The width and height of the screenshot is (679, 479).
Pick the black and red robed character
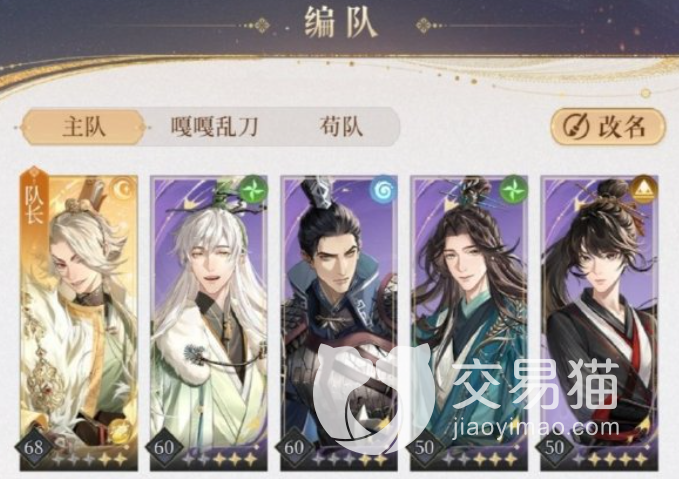coord(599,323)
